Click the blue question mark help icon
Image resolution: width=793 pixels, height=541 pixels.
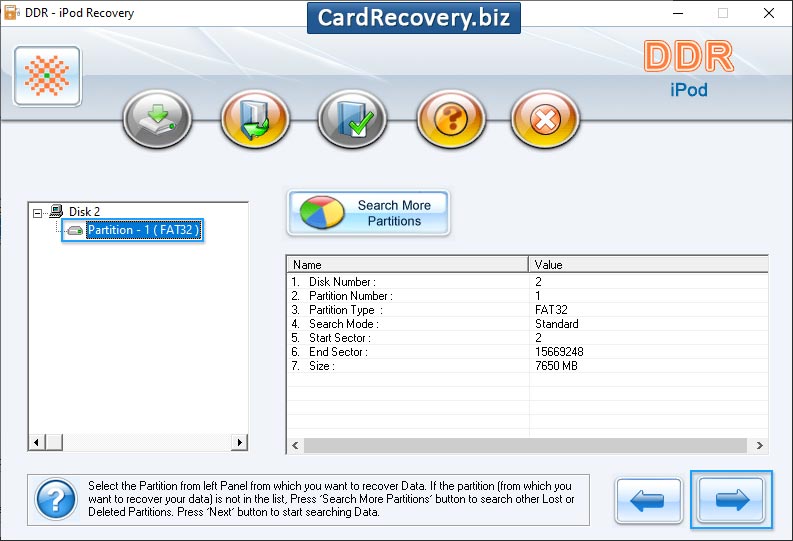(56, 499)
